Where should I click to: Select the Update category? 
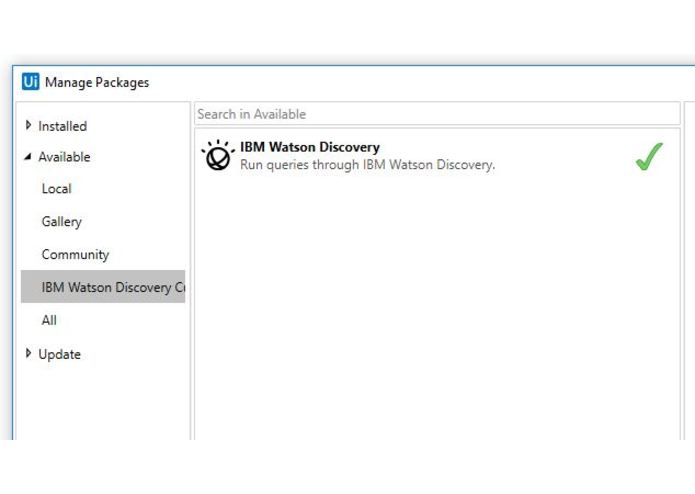pyautogui.click(x=59, y=354)
